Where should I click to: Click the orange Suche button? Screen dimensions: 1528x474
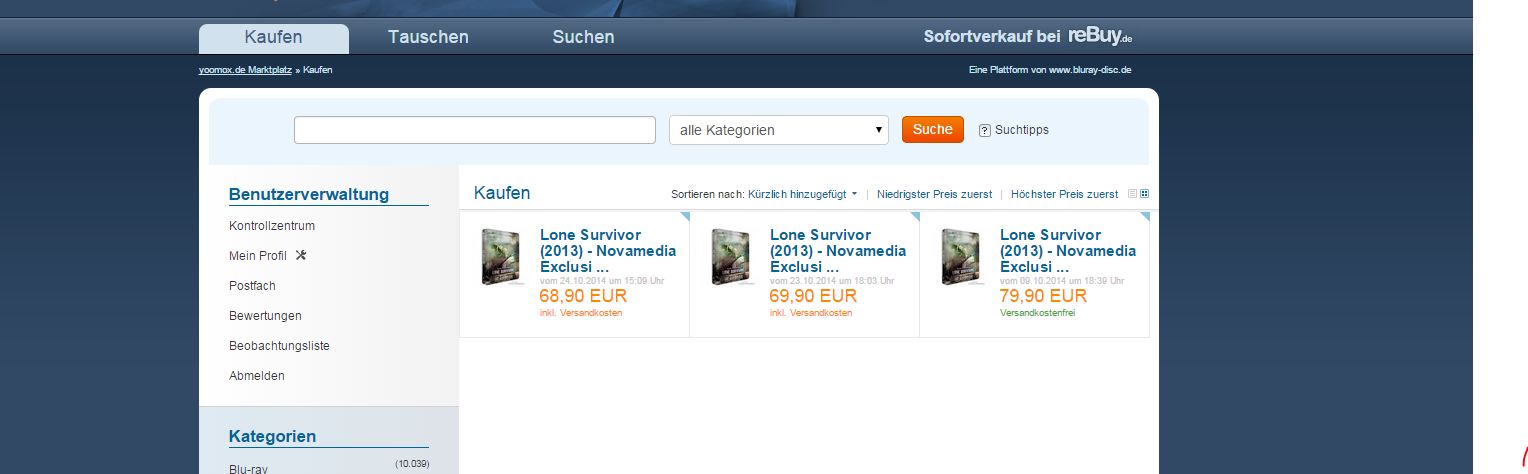point(933,129)
